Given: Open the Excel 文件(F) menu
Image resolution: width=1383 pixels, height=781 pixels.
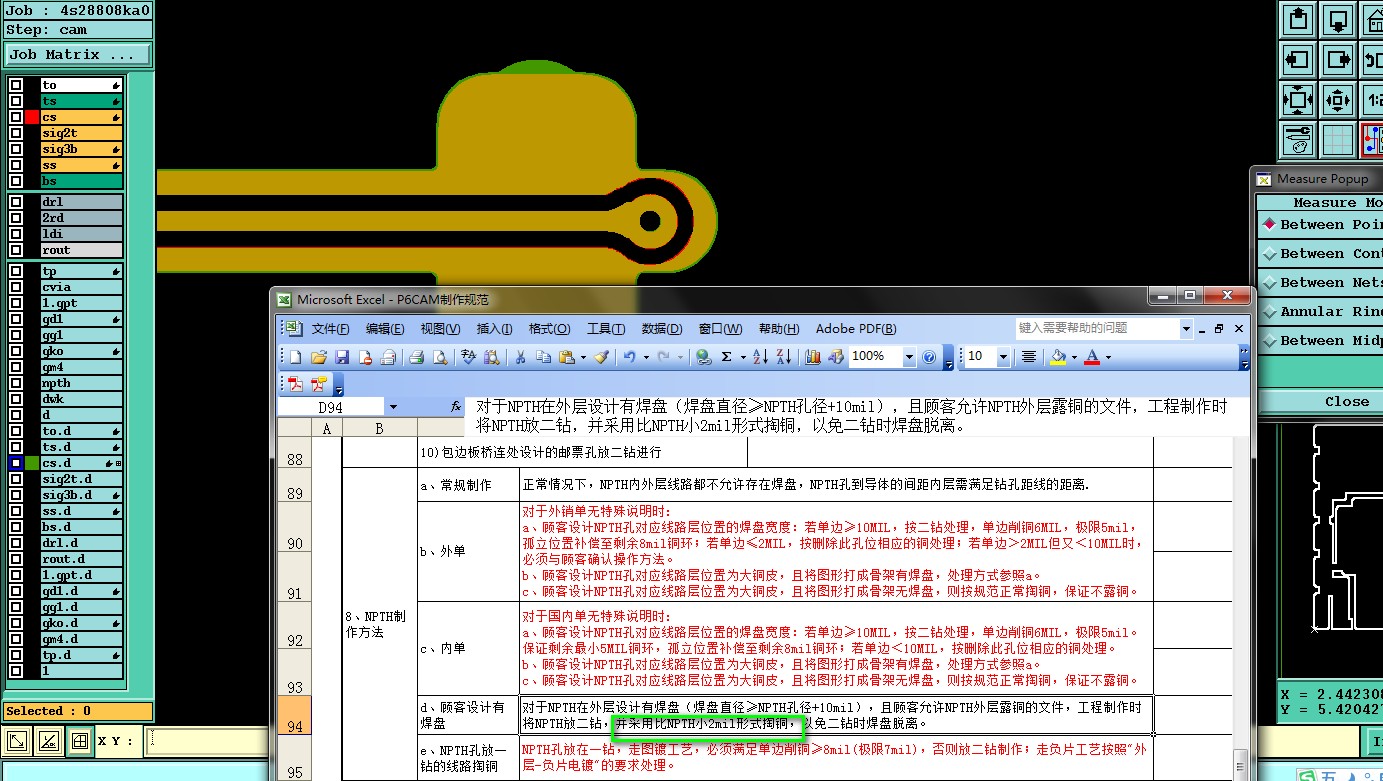Looking at the screenshot, I should [x=330, y=328].
